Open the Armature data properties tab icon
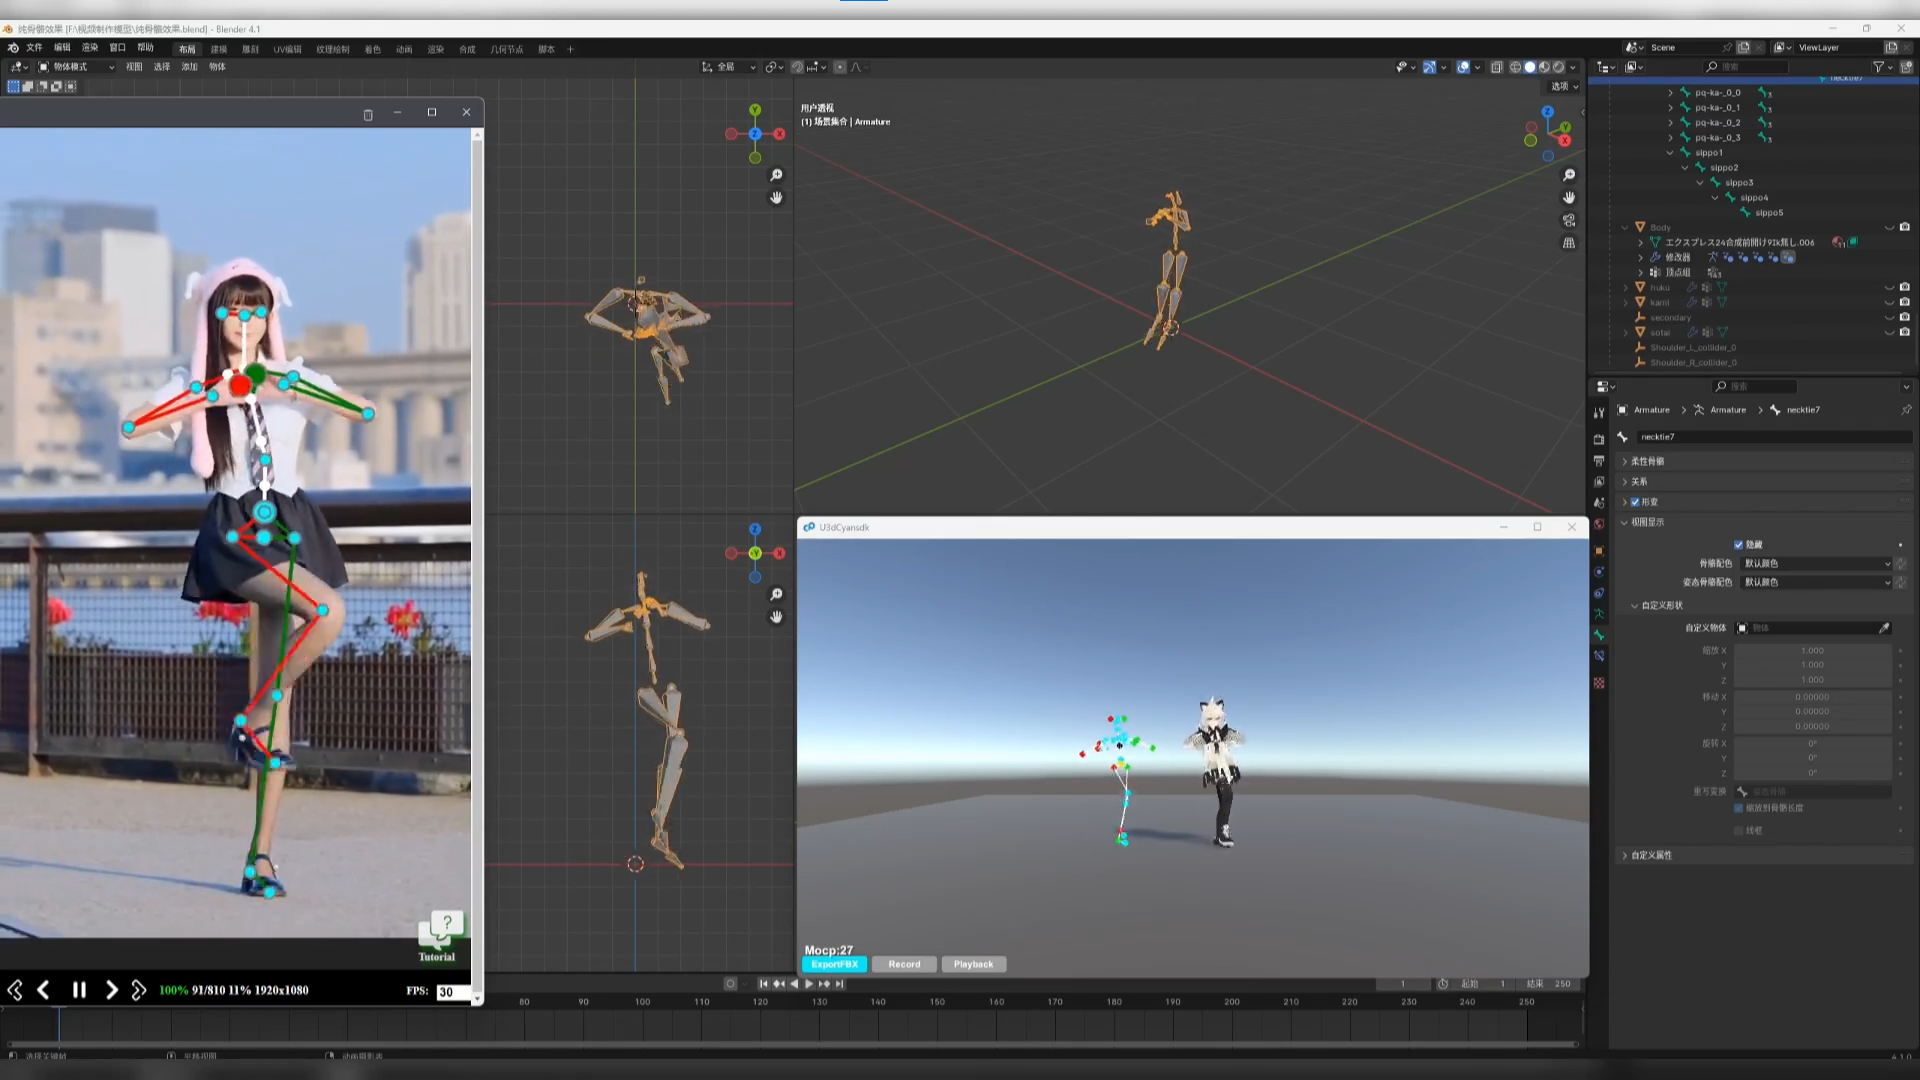1920x1080 pixels. pyautogui.click(x=1599, y=614)
